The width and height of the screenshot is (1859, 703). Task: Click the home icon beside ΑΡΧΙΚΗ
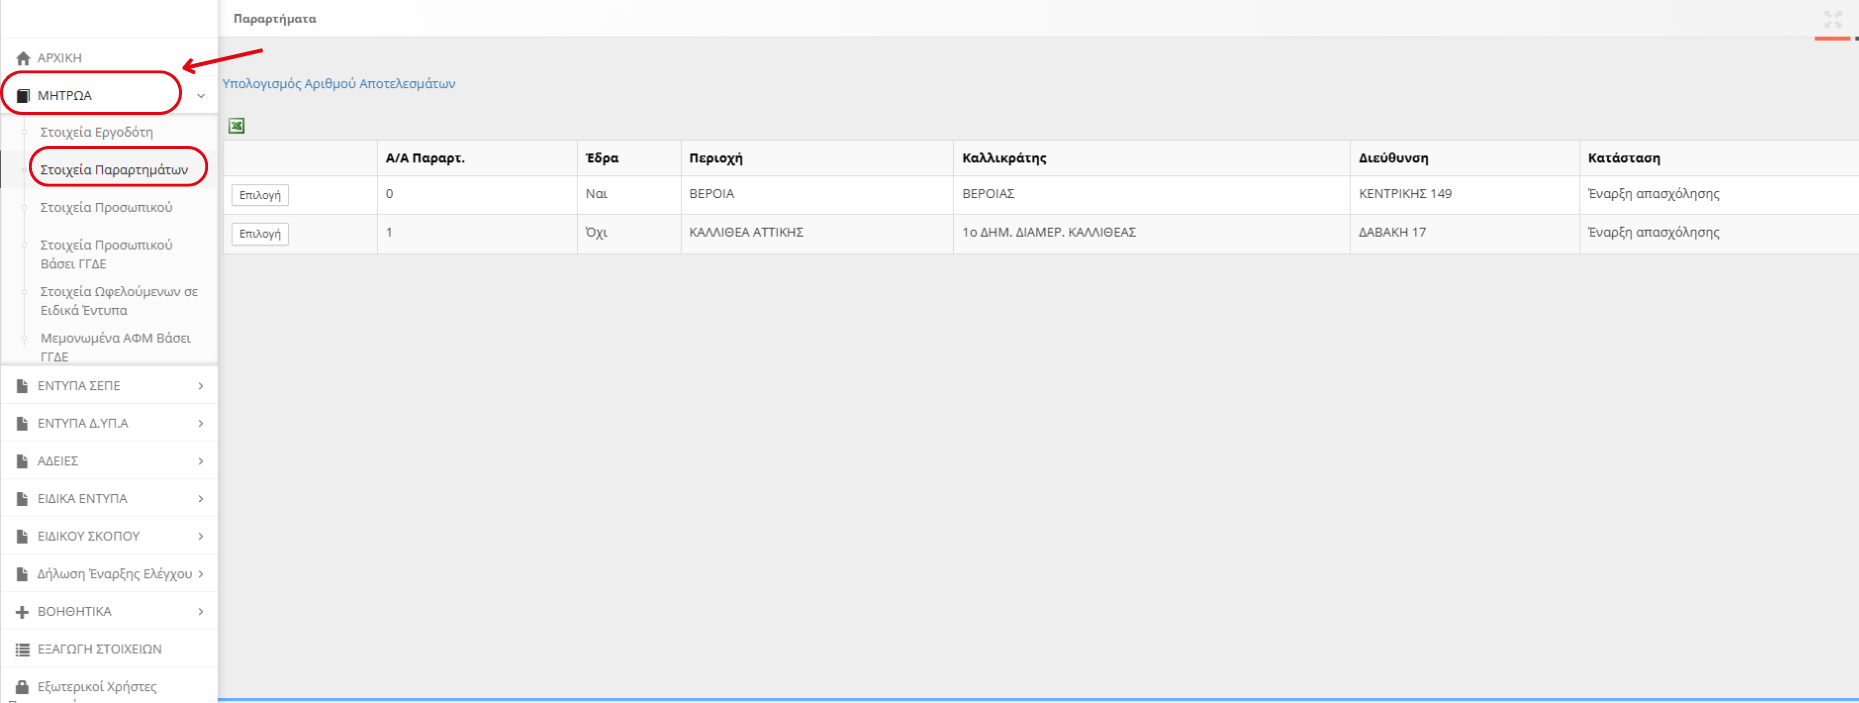(x=23, y=58)
